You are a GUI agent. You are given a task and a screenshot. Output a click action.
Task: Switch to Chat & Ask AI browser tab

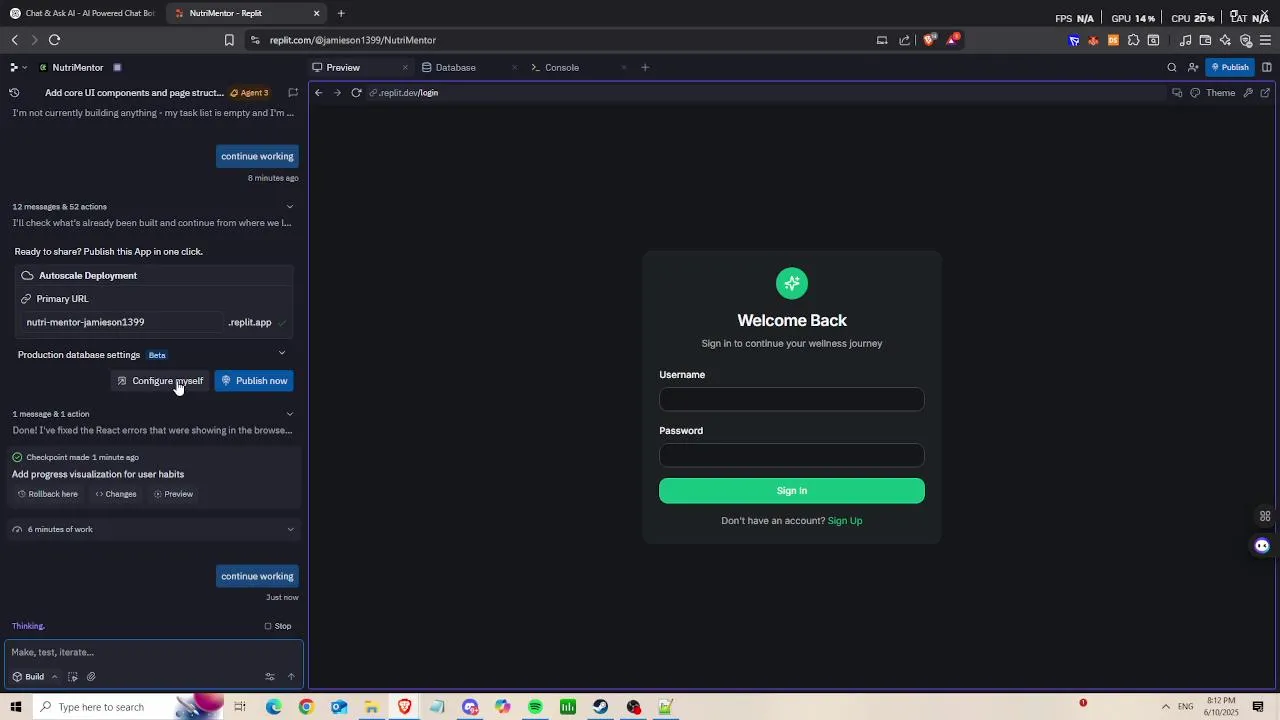[x=82, y=13]
